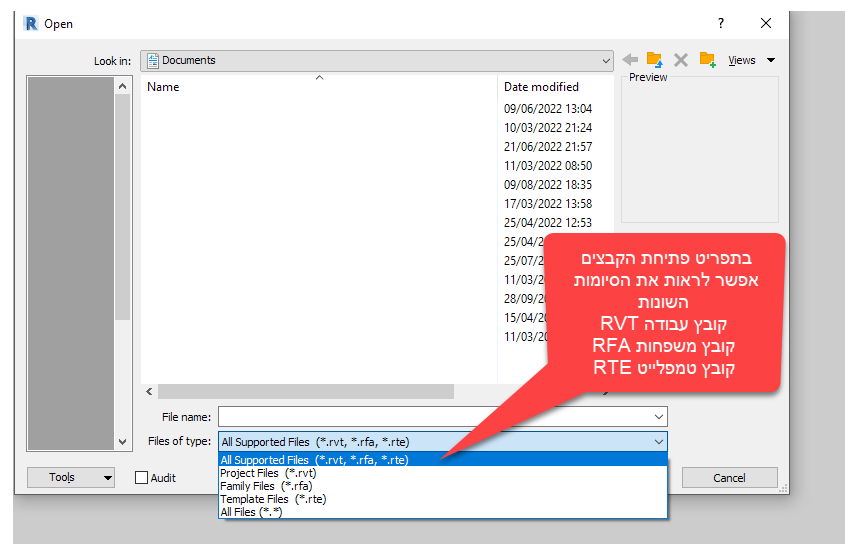Sort files by Date modified column
The width and height of the screenshot is (845, 544).
pyautogui.click(x=541, y=87)
